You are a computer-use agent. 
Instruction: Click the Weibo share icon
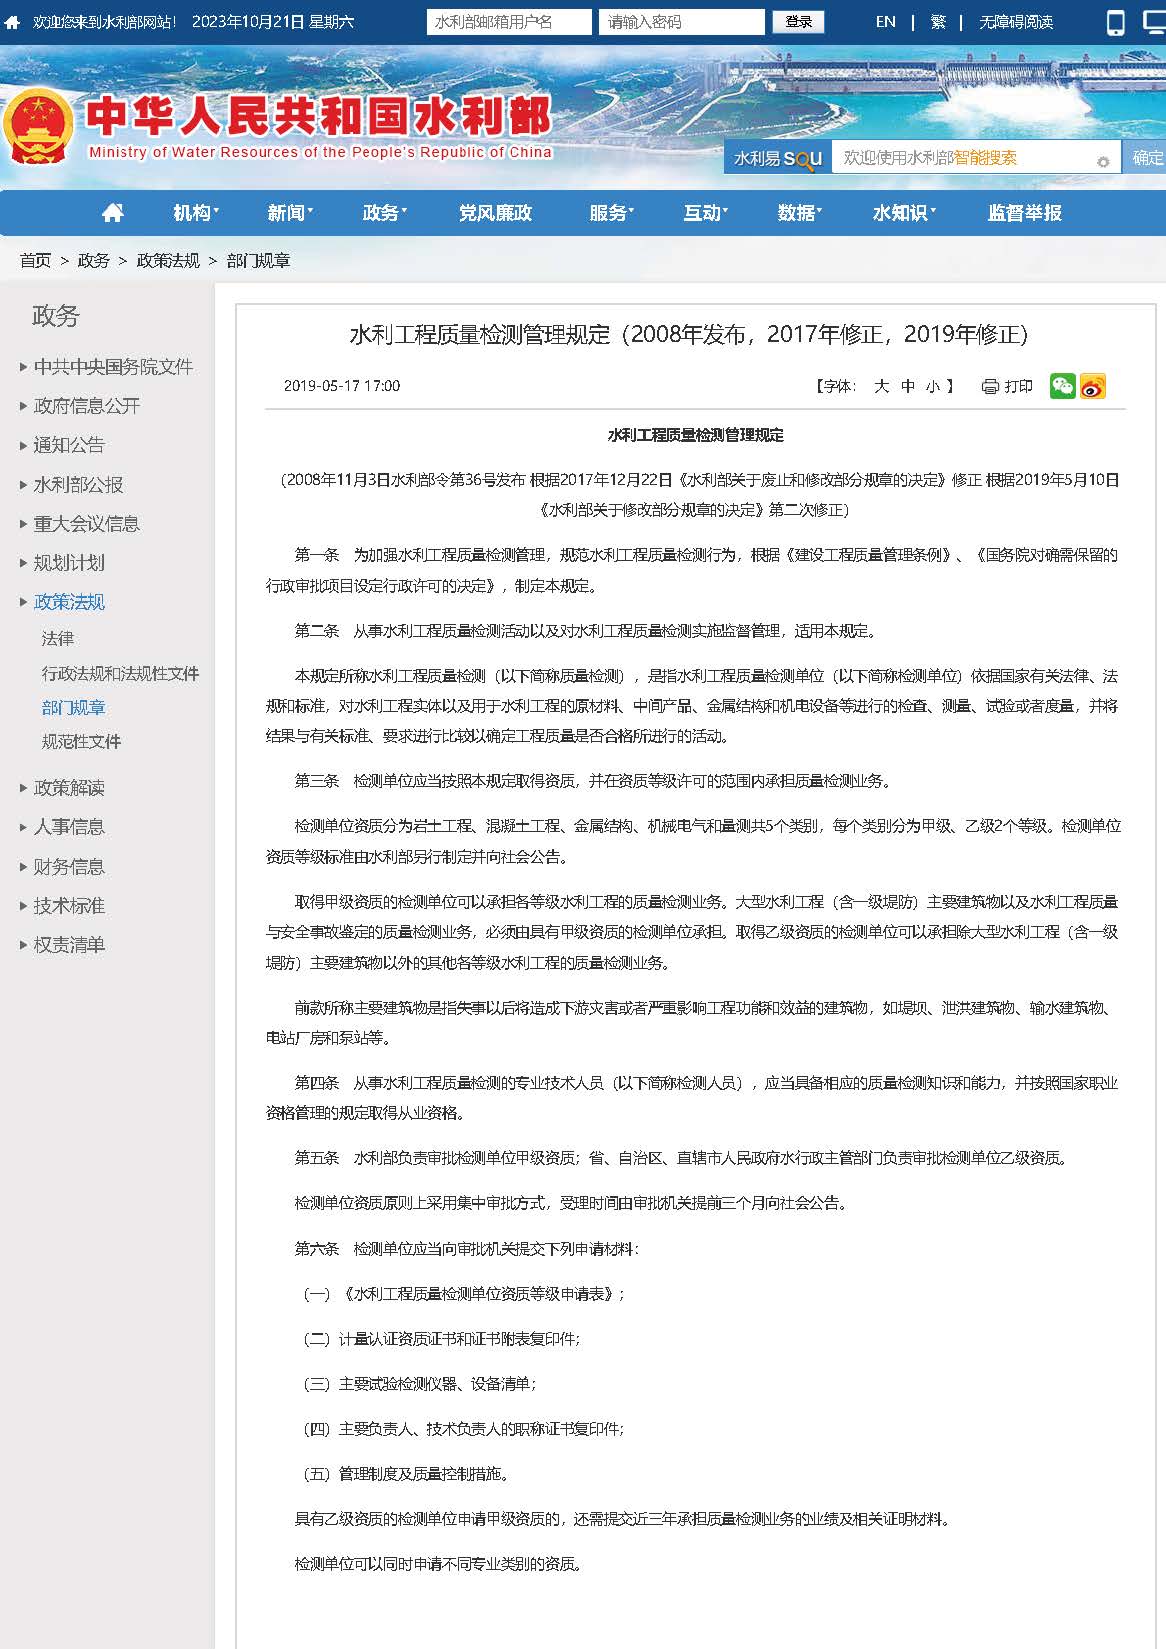click(x=1093, y=386)
